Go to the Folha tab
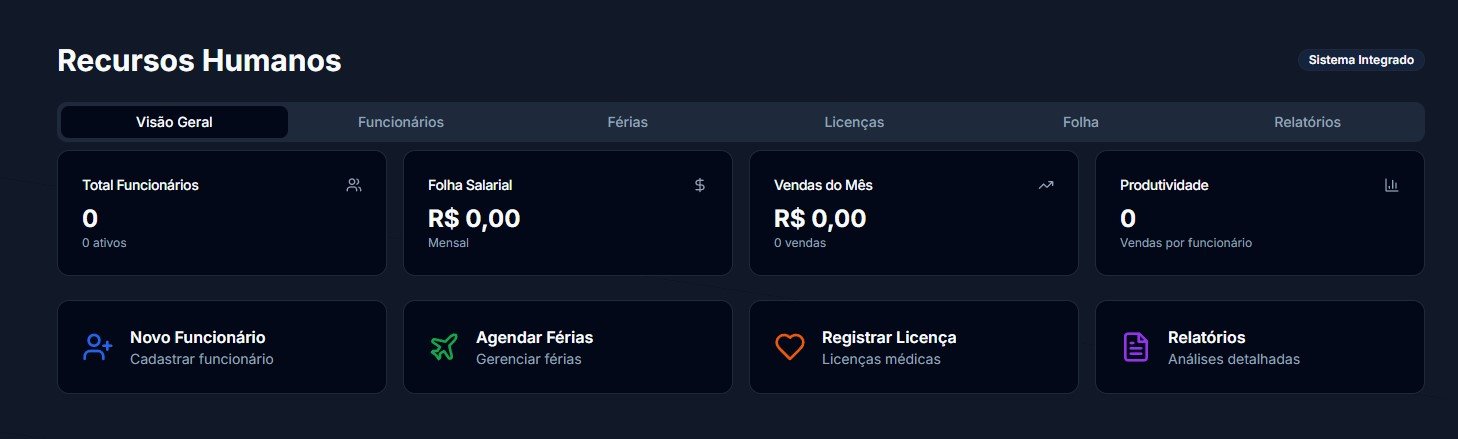1458x439 pixels. point(1081,122)
